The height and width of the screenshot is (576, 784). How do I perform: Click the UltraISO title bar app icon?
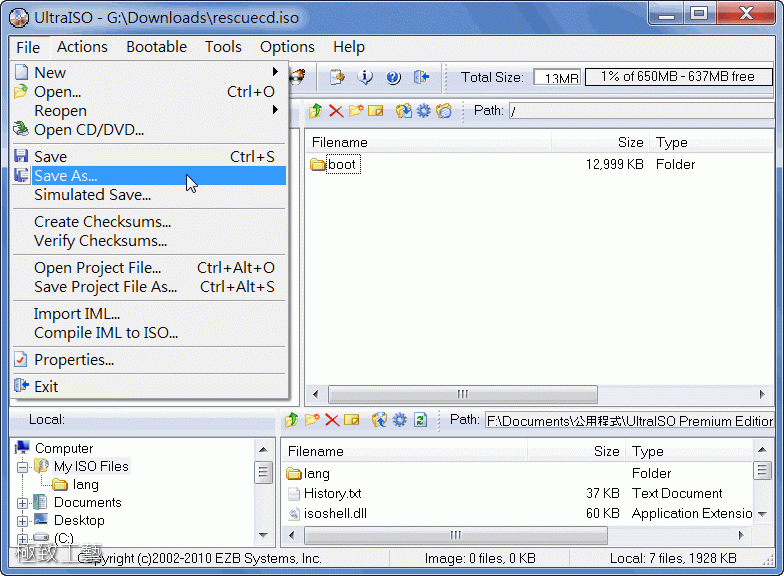[19, 18]
